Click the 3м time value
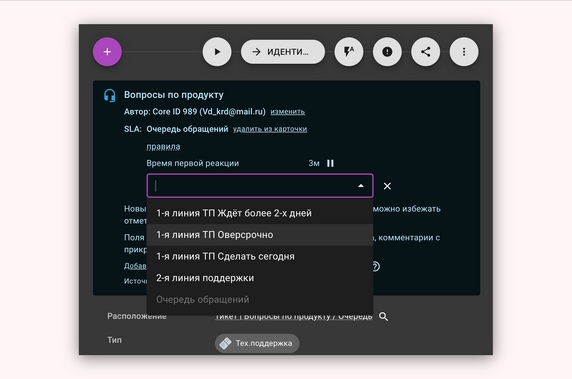The height and width of the screenshot is (379, 572). 314,163
